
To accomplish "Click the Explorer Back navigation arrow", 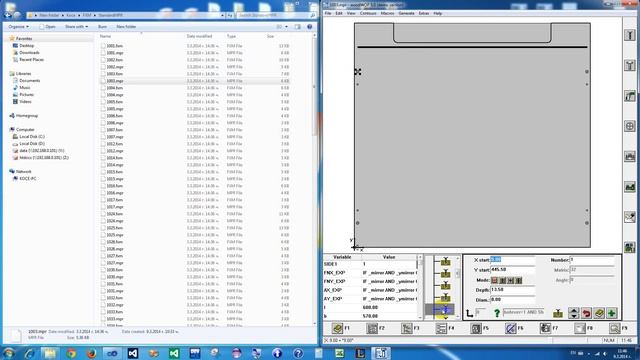I will pyautogui.click(x=7, y=15).
